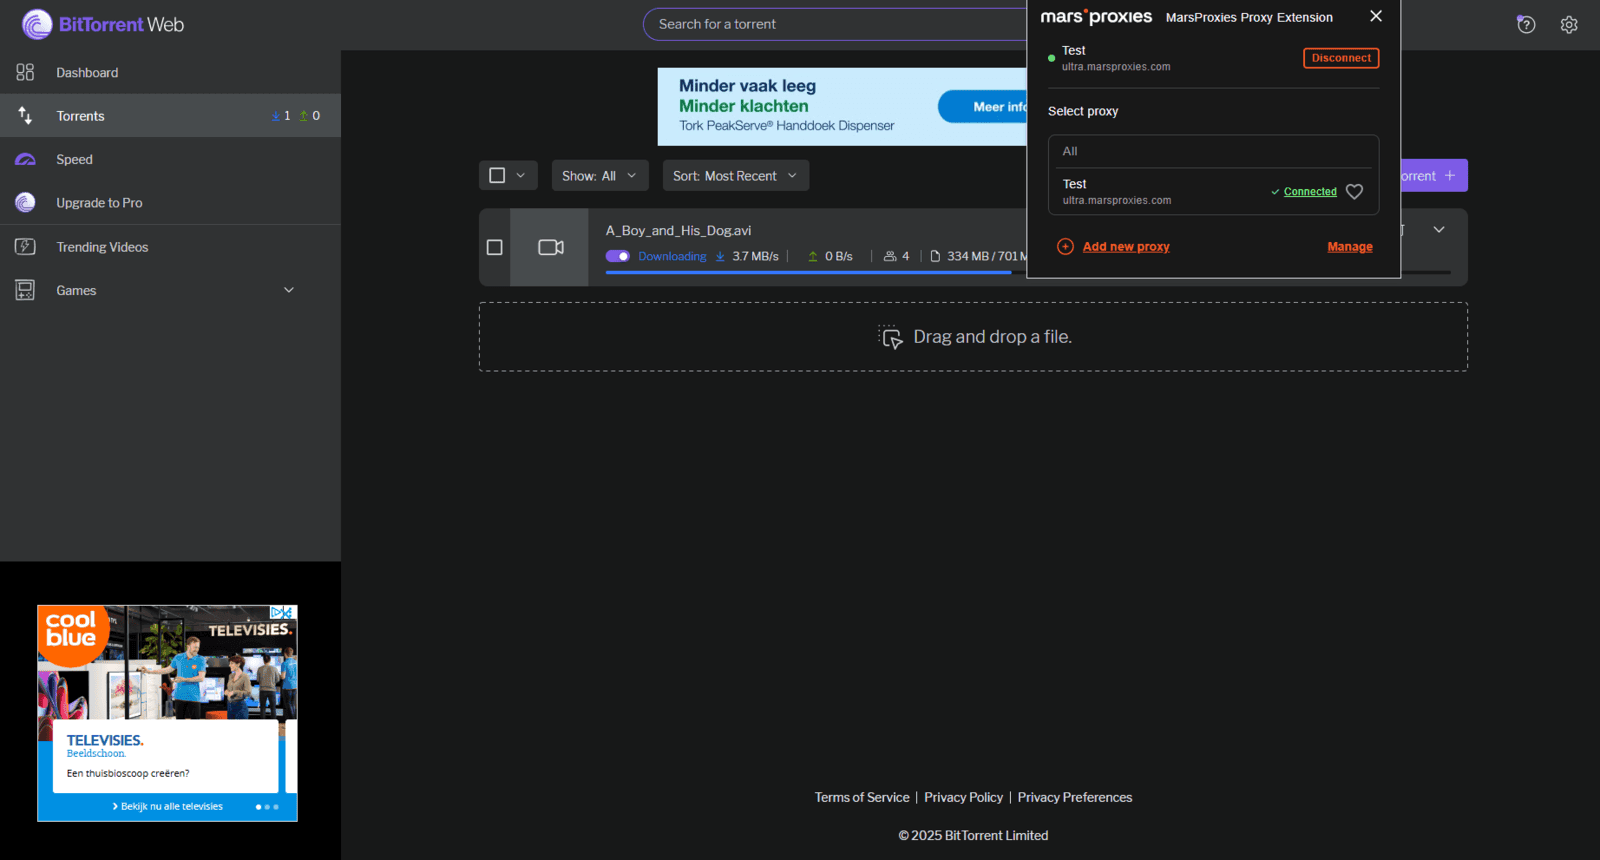
Task: Close the MarsProxies extension popup
Action: [x=1376, y=16]
